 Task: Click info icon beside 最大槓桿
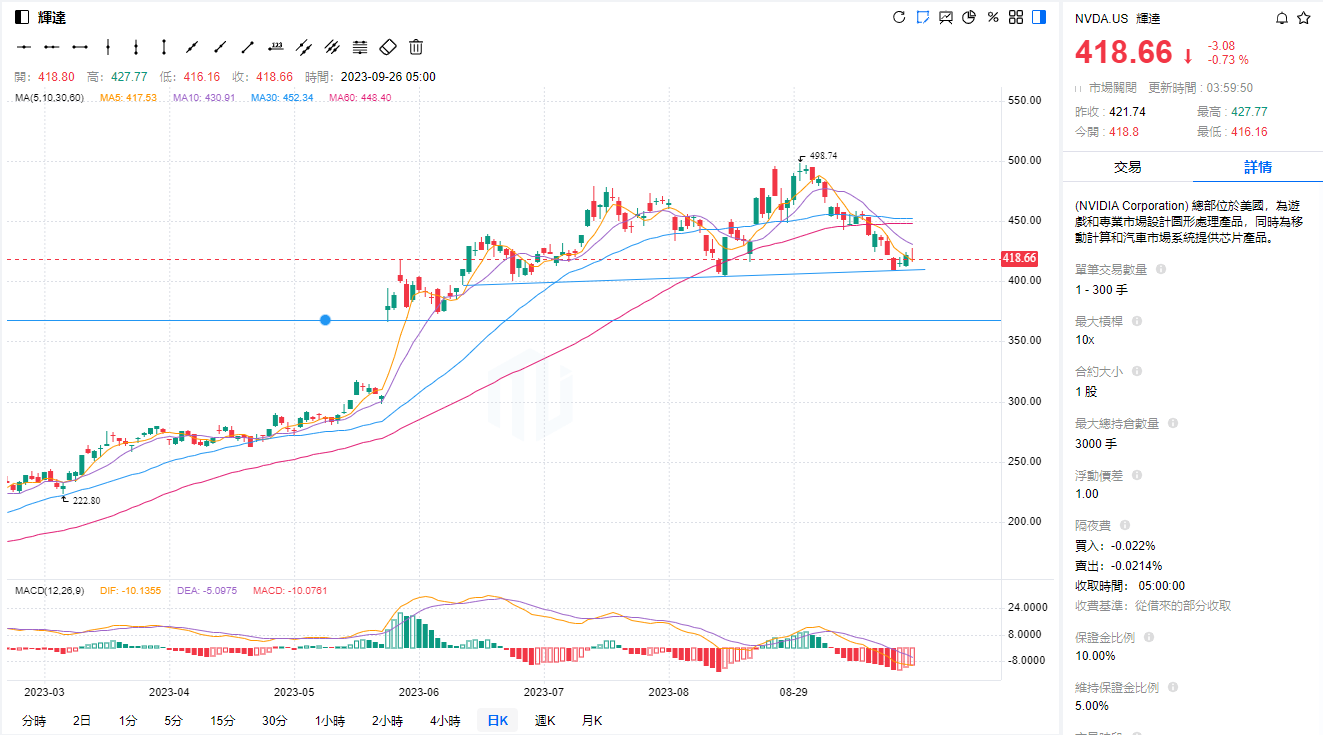1136,321
